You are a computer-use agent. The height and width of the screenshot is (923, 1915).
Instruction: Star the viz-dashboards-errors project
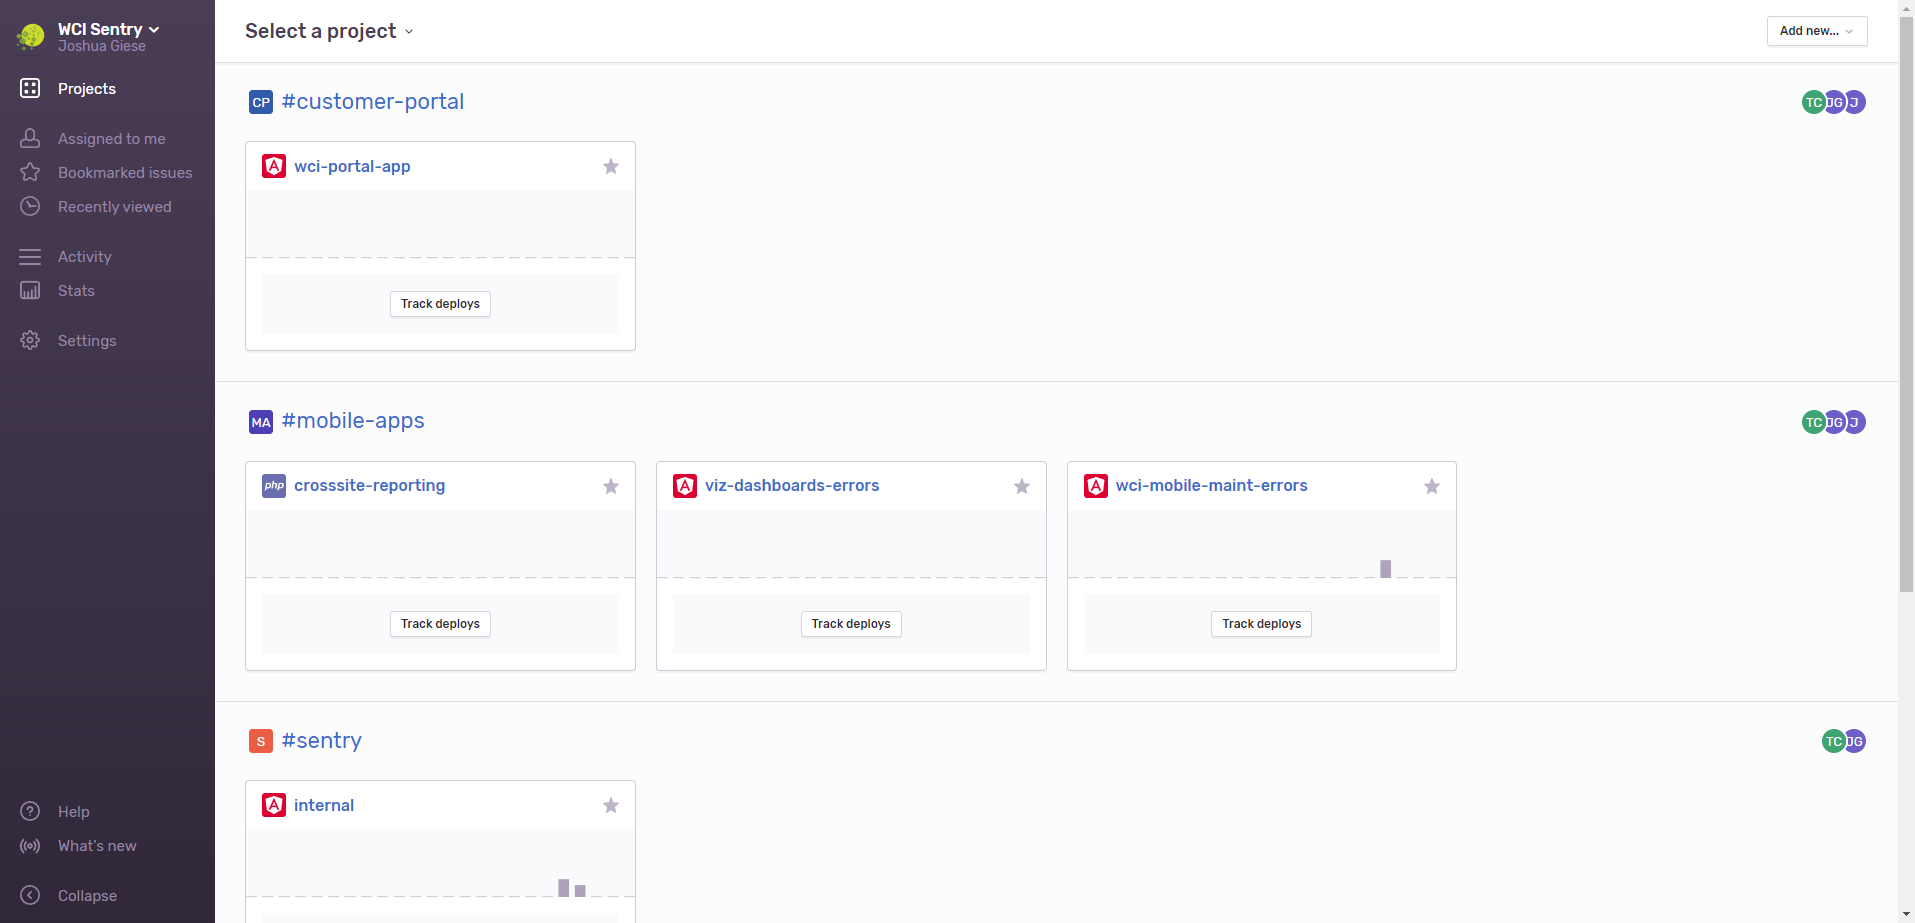1022,487
